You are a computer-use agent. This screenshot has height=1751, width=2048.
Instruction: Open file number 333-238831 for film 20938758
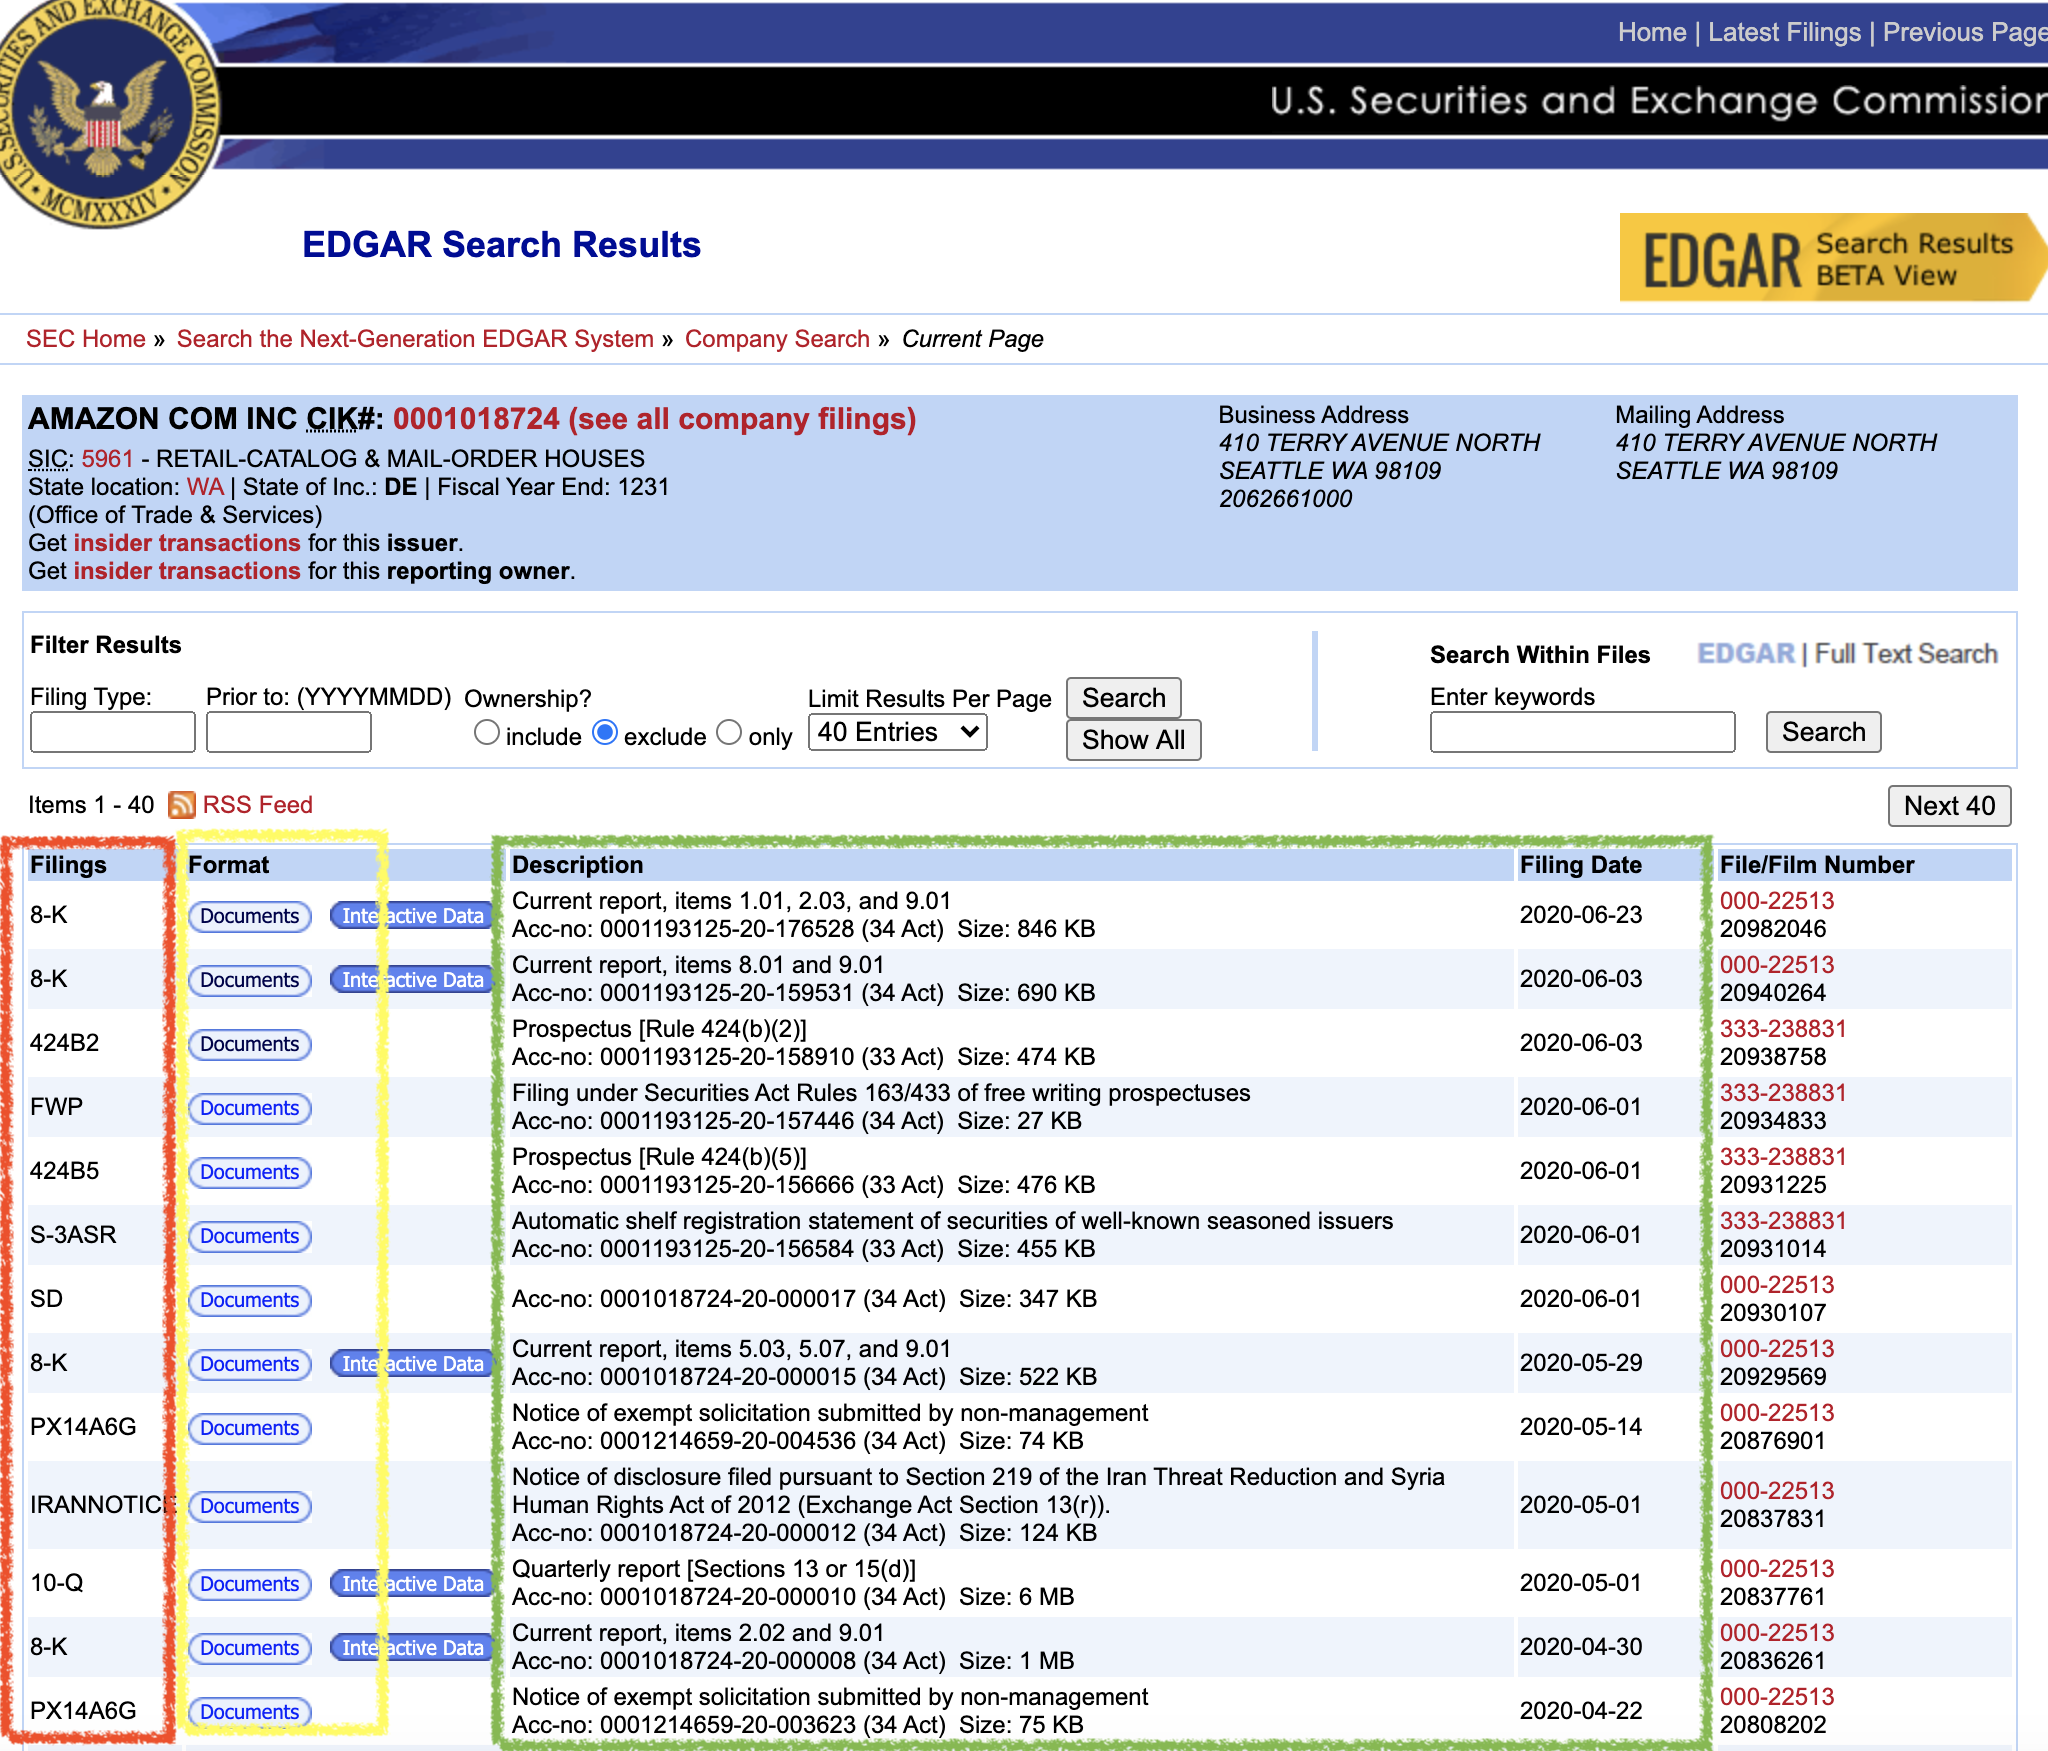tap(1783, 1029)
